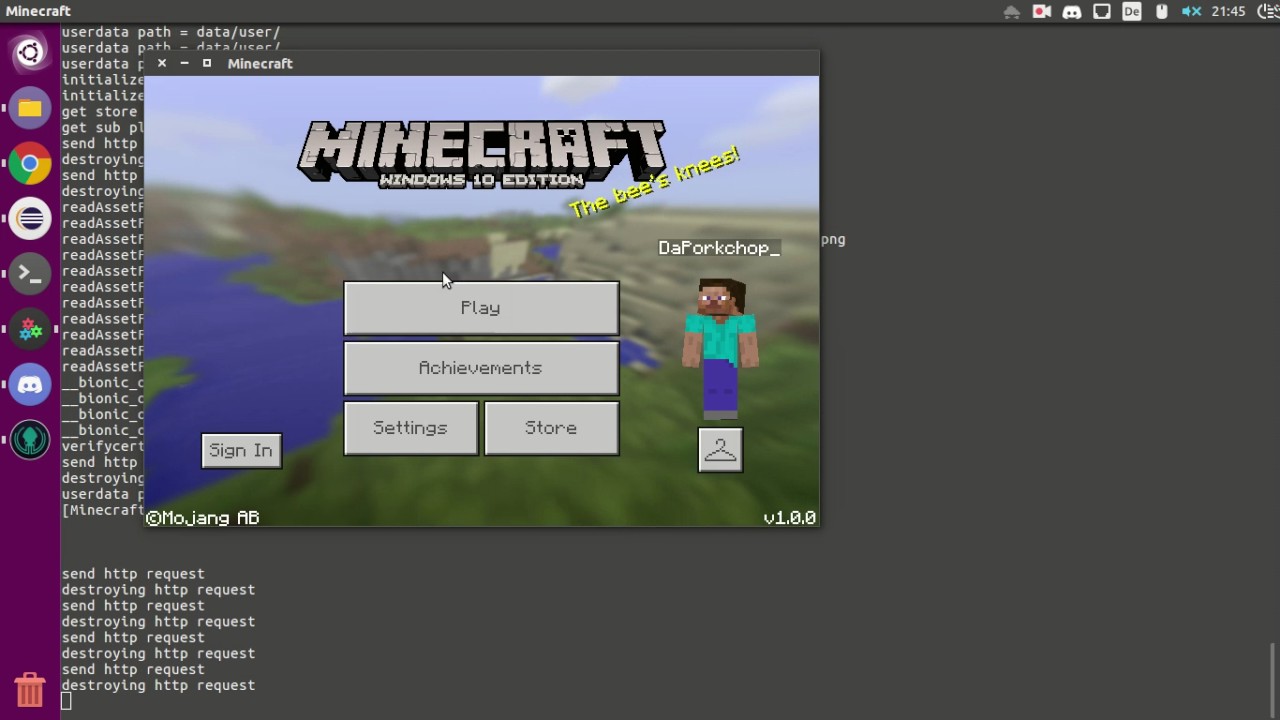Screen dimensions: 1280x720
Task: Open Minecraft Settings
Action: tap(411, 428)
